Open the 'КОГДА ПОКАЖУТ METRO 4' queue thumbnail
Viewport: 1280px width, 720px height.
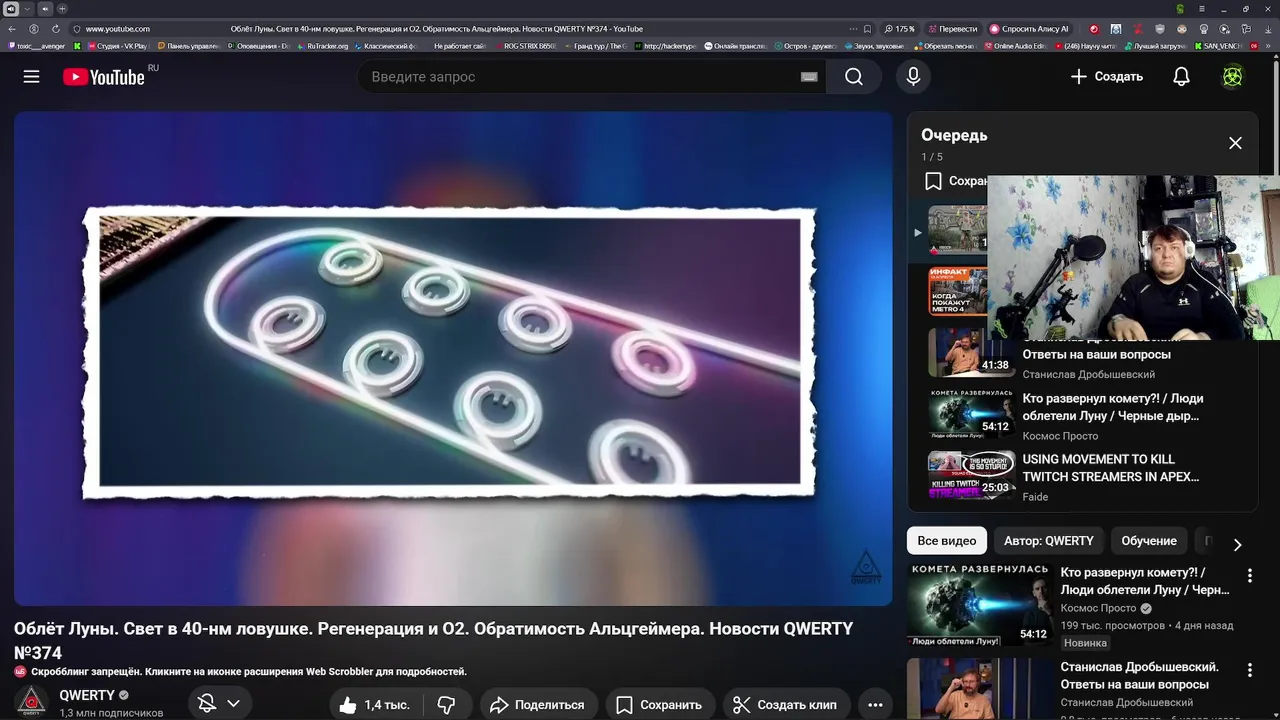pyautogui.click(x=957, y=291)
